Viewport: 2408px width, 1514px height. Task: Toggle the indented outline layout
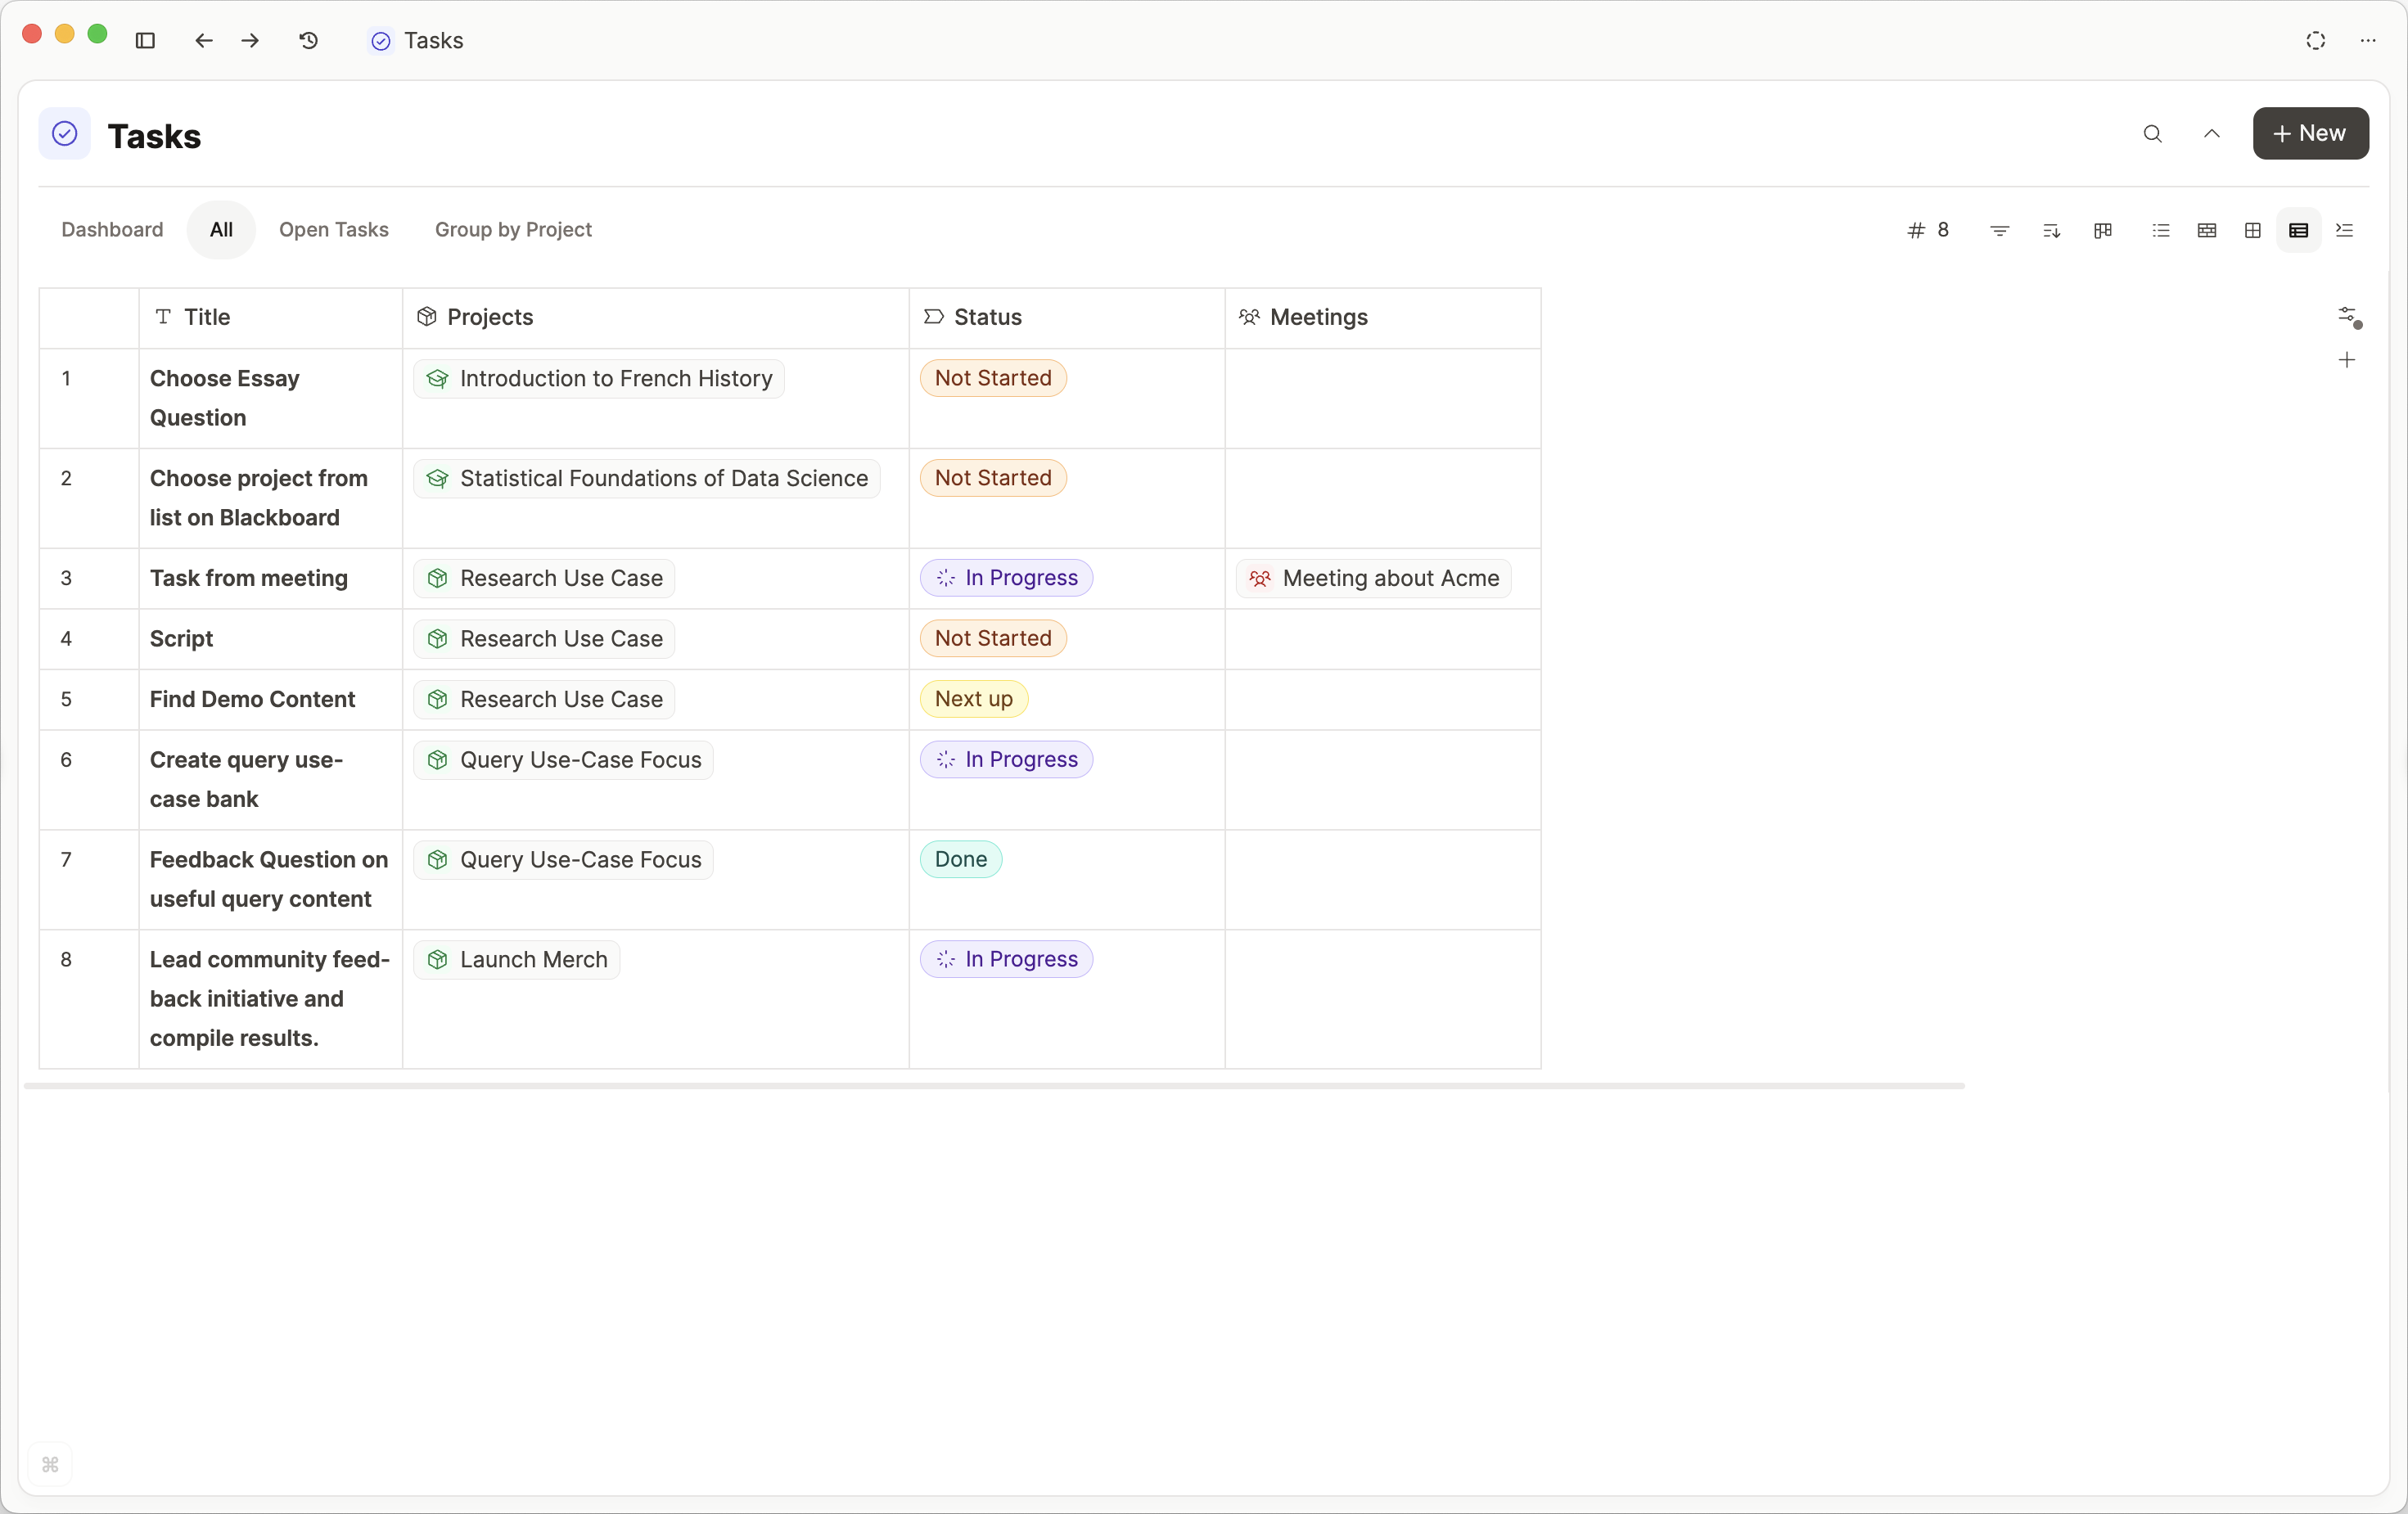2344,231
